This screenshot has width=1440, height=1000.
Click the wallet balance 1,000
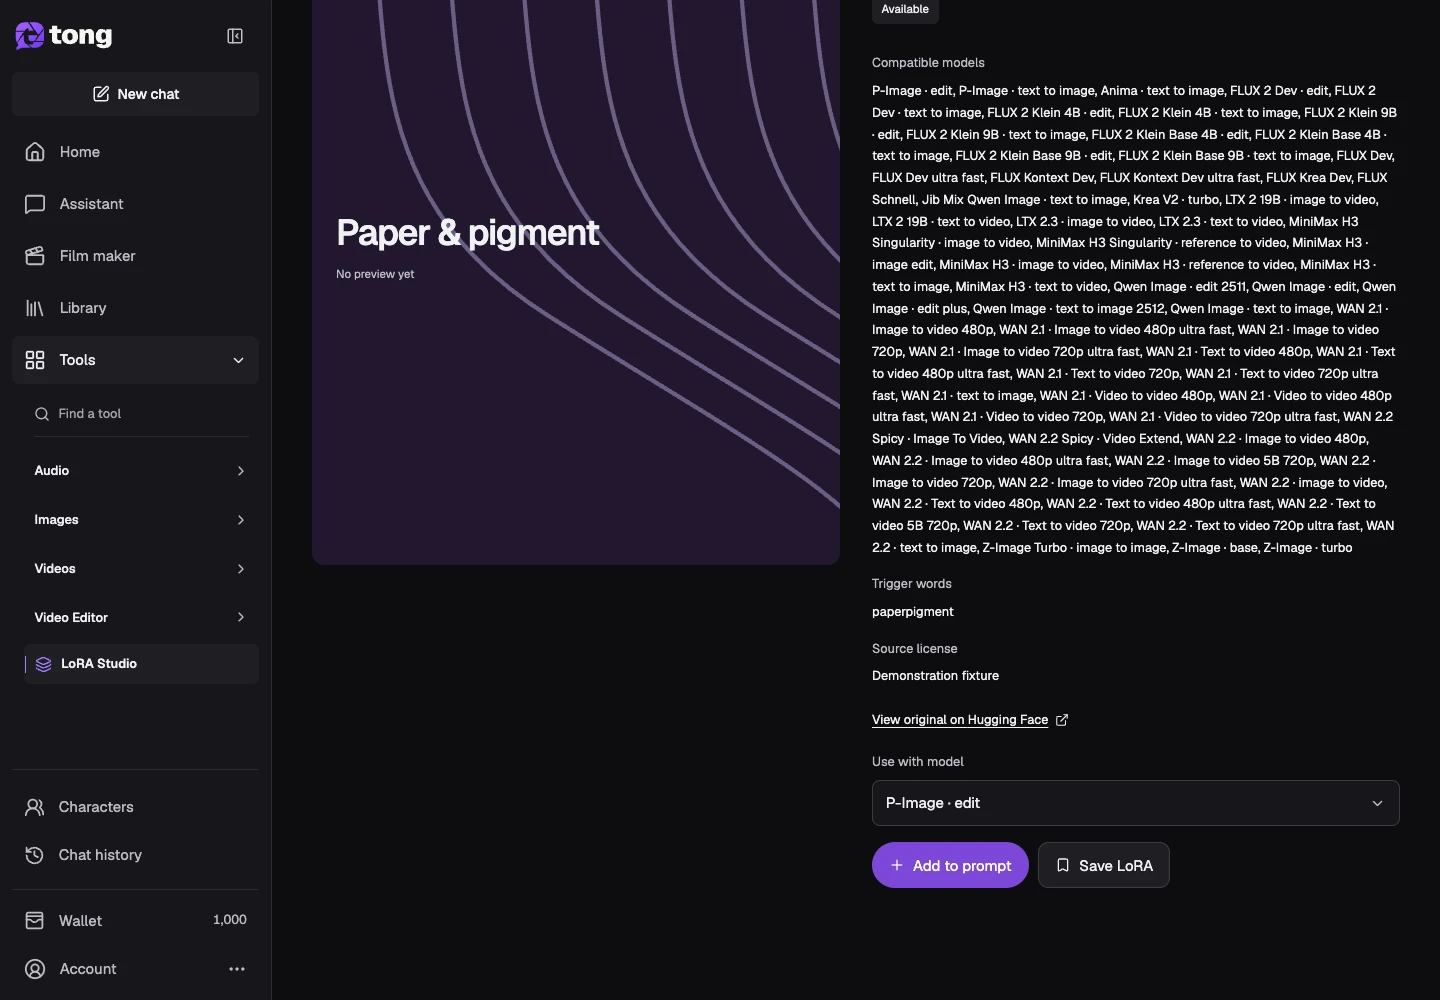click(x=230, y=920)
